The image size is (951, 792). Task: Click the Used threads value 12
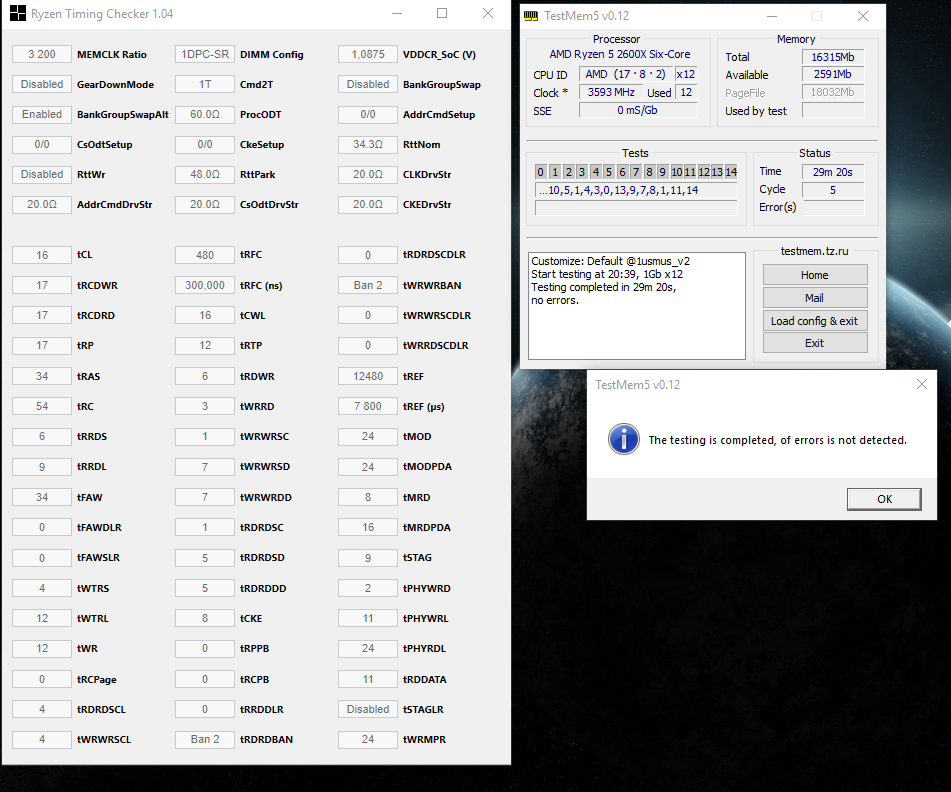(x=686, y=92)
